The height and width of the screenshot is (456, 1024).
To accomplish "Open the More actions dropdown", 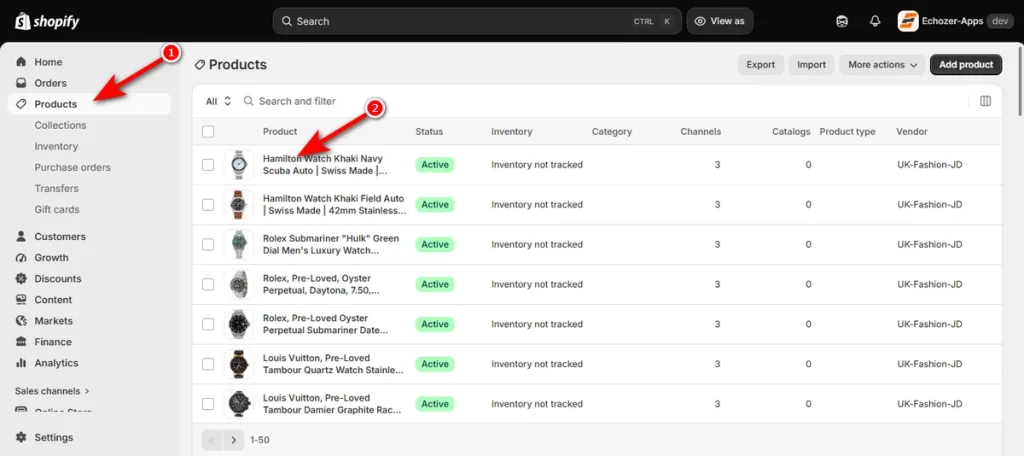I will 882,65.
